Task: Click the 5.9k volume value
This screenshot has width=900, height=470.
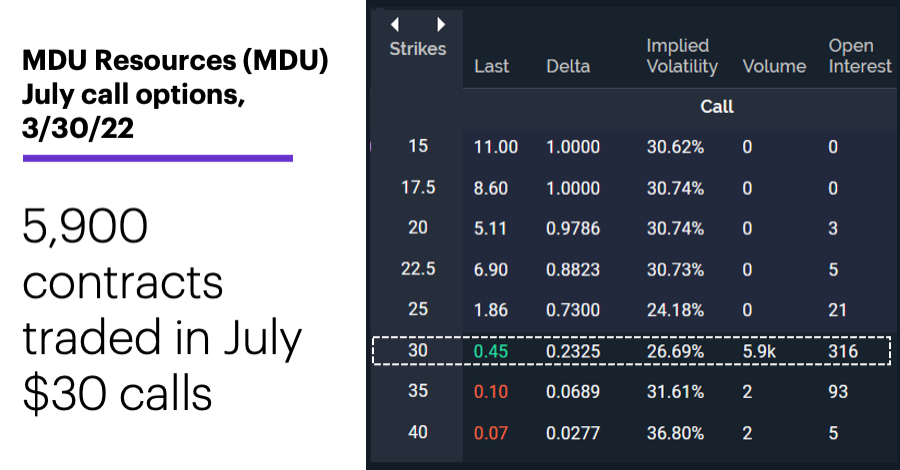Action: [759, 351]
